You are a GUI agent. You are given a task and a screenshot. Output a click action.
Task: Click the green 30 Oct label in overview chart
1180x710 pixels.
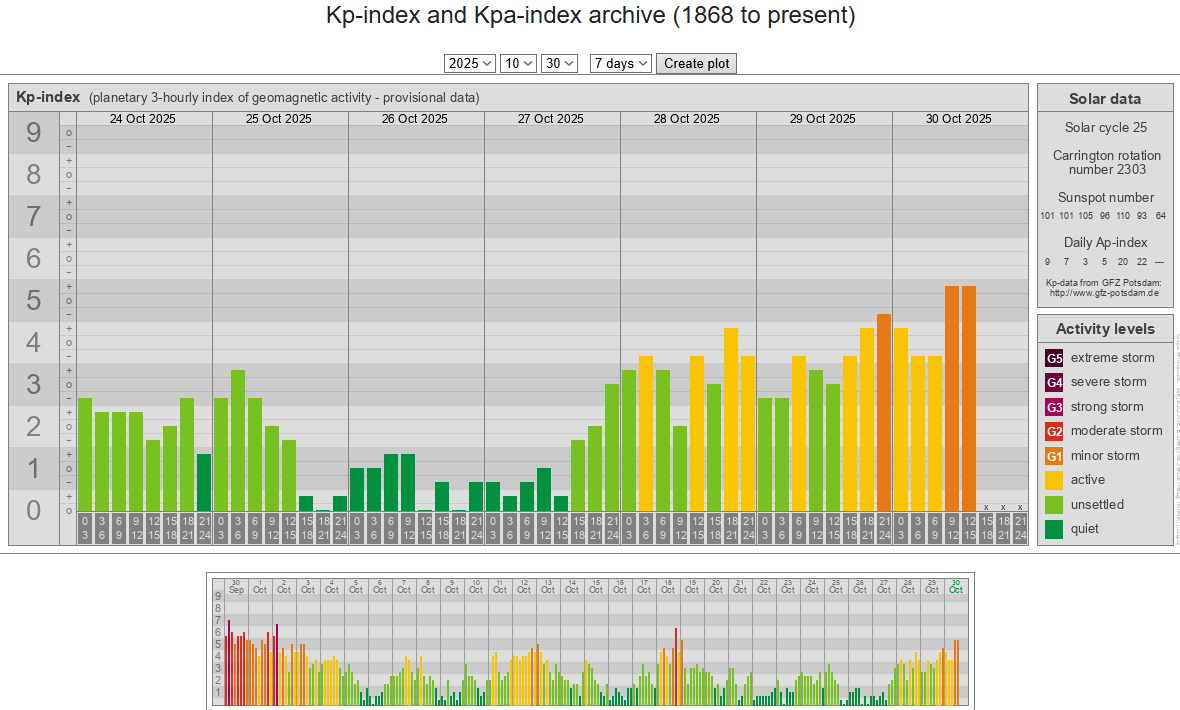pyautogui.click(x=956, y=587)
